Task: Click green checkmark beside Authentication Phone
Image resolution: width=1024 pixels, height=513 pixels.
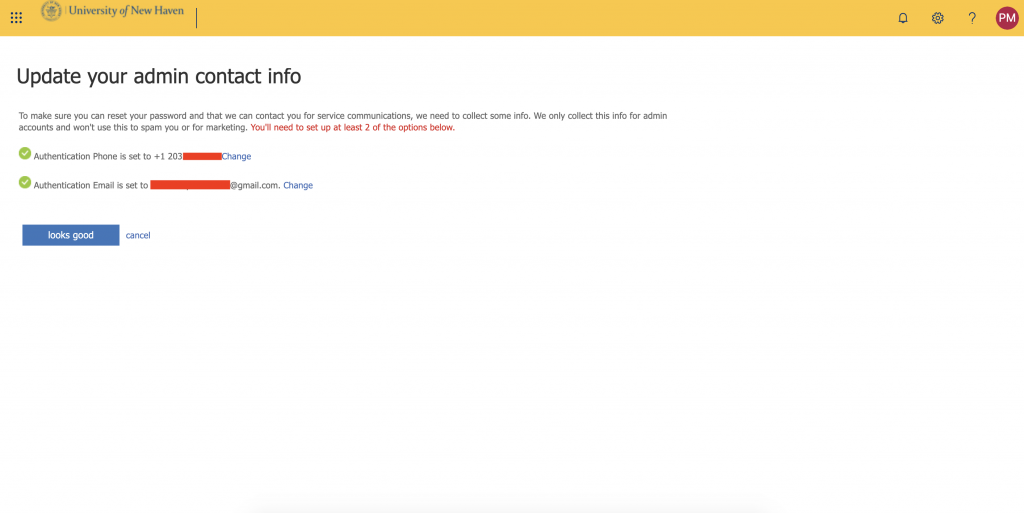Action: point(25,153)
